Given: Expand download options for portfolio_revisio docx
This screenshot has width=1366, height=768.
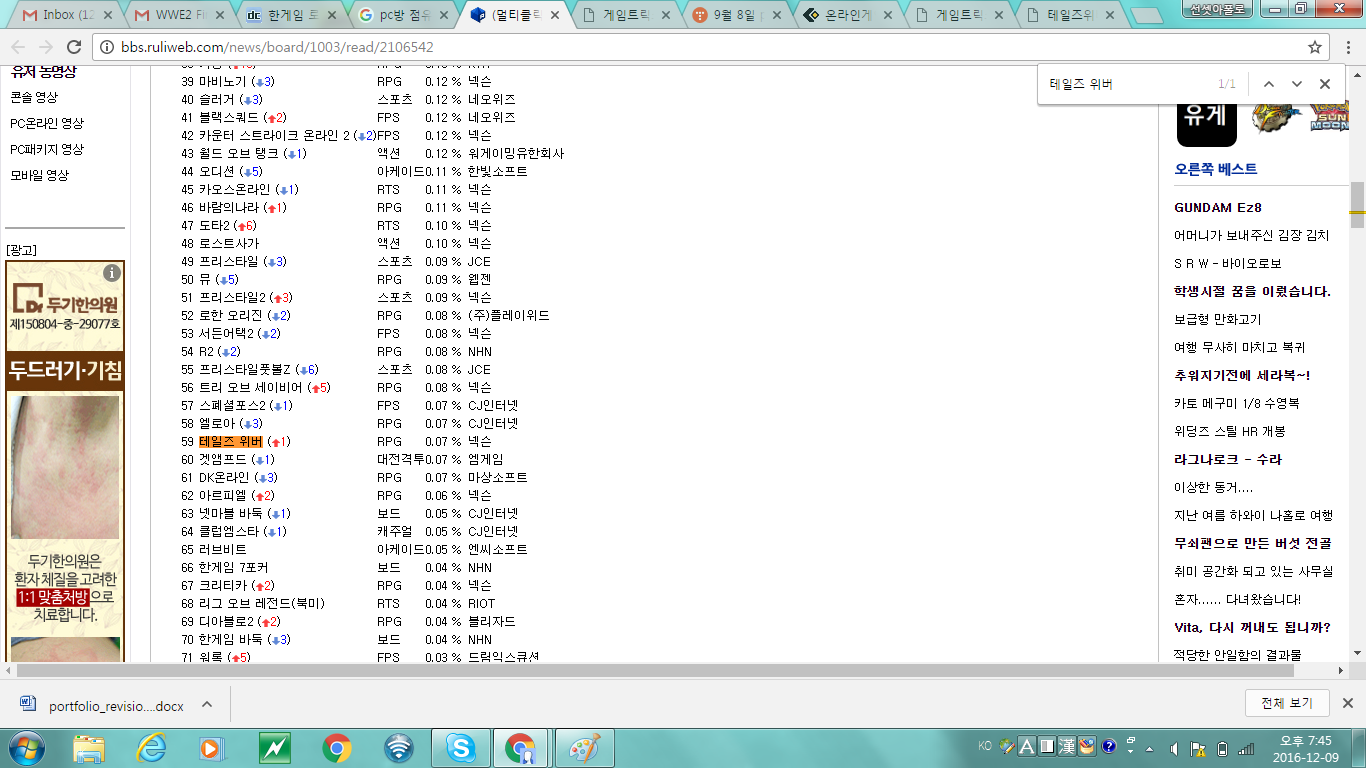Looking at the screenshot, I should (207, 704).
